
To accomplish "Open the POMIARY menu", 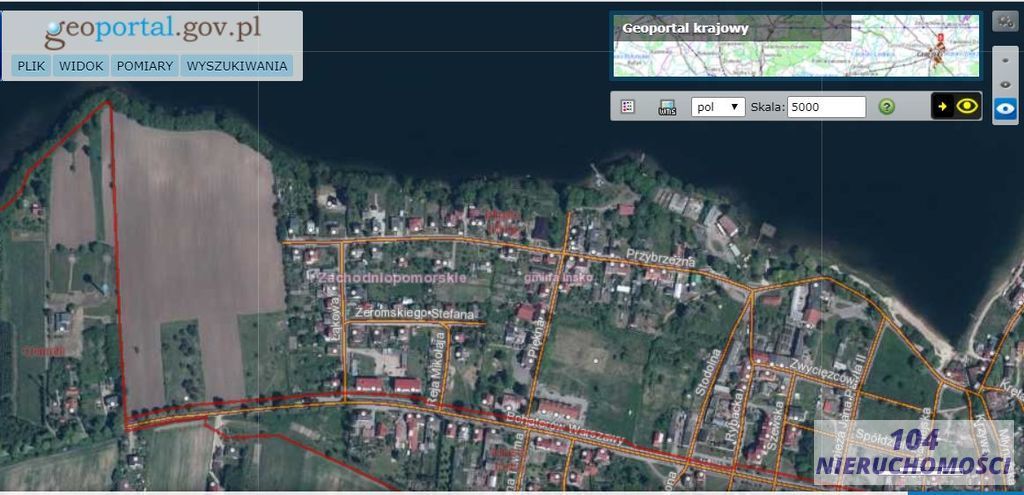I will click(x=145, y=66).
